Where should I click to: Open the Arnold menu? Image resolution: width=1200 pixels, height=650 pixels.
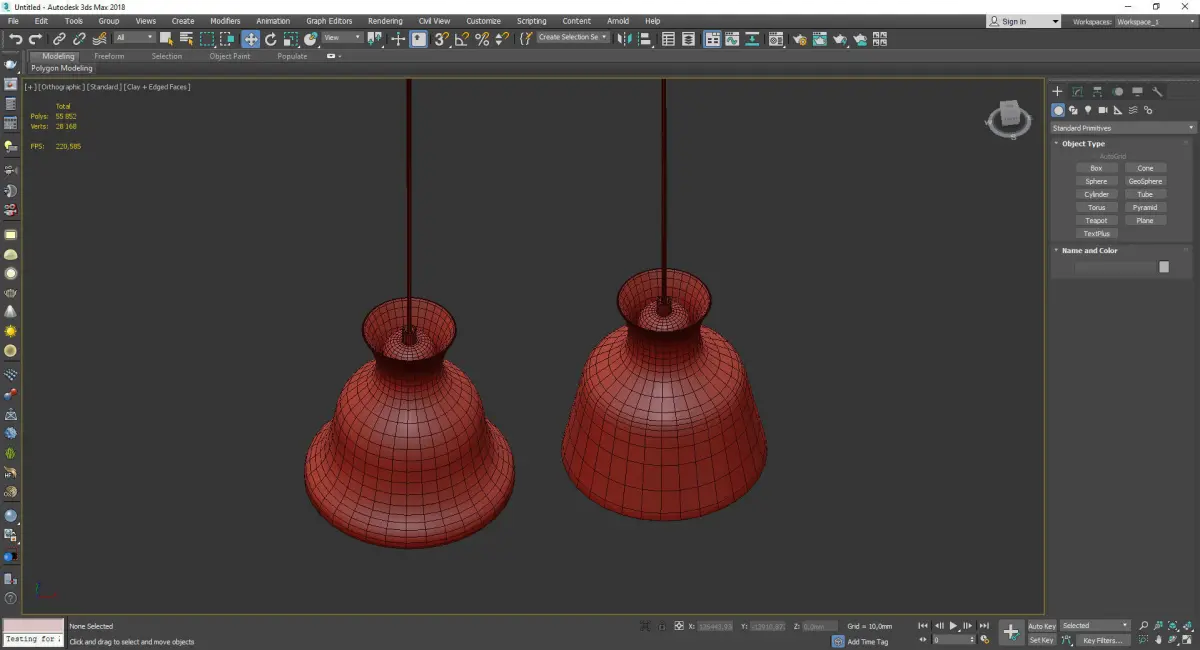[618, 21]
